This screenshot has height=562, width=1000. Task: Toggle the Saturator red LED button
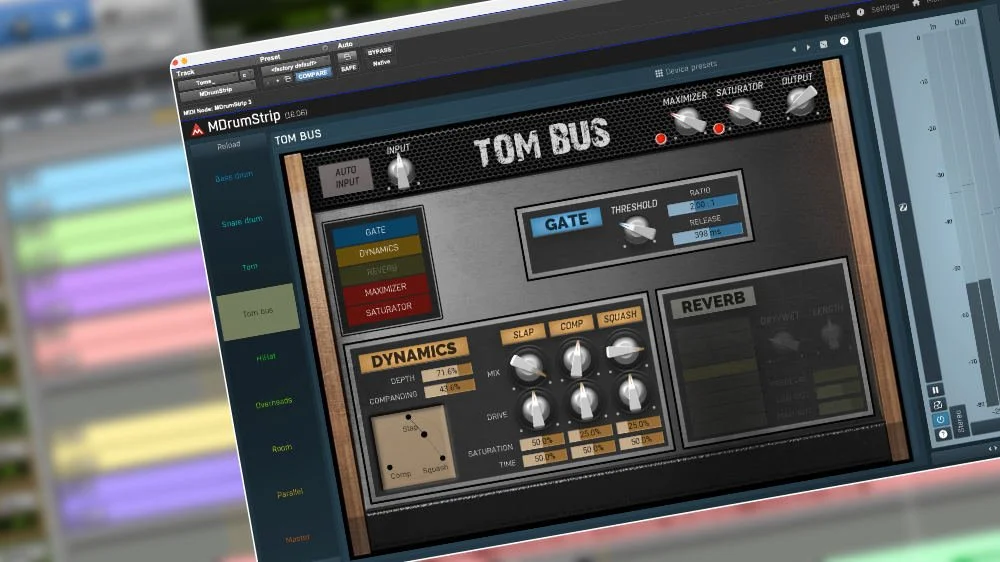coord(719,129)
